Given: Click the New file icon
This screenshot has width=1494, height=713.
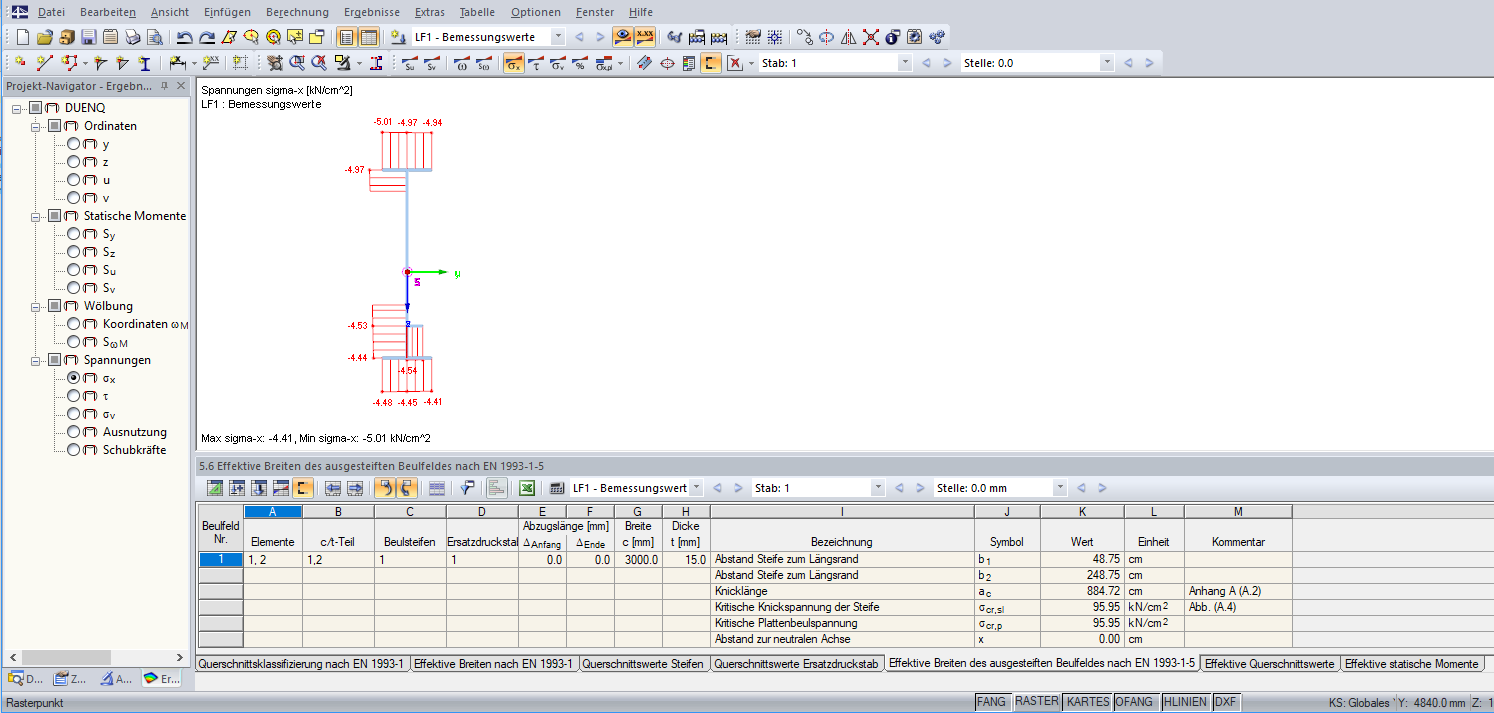Looking at the screenshot, I should pyautogui.click(x=23, y=37).
